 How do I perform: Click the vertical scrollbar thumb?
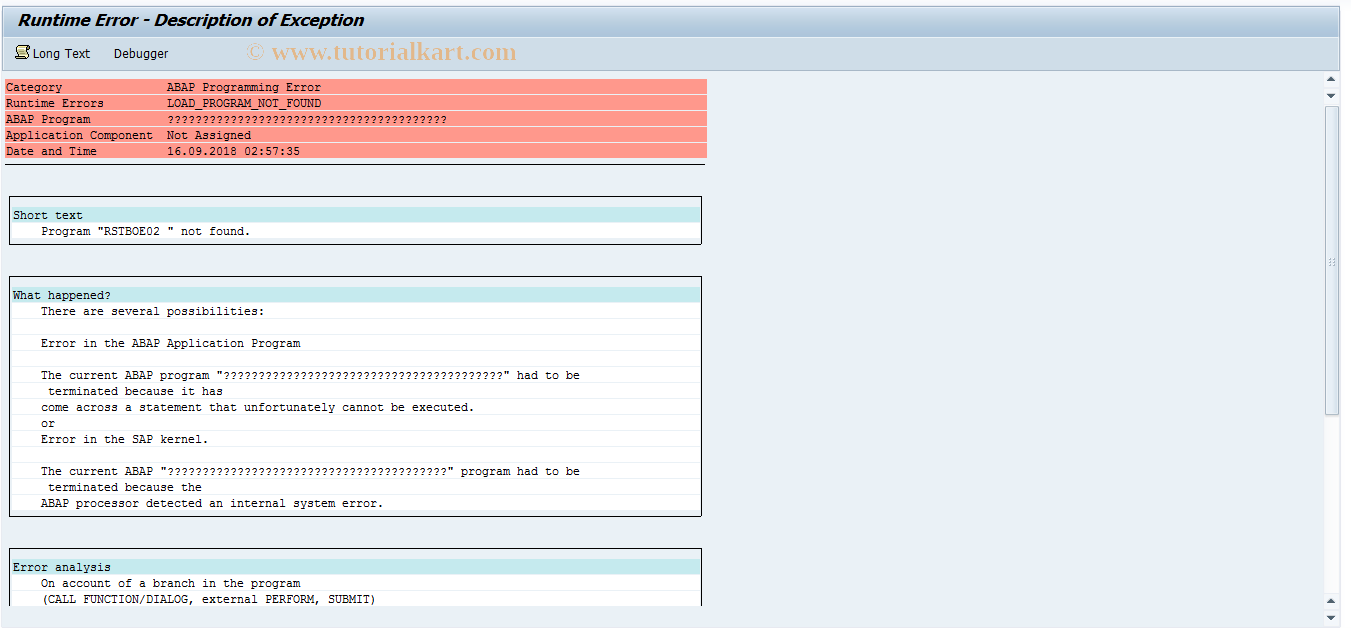coord(1331,260)
